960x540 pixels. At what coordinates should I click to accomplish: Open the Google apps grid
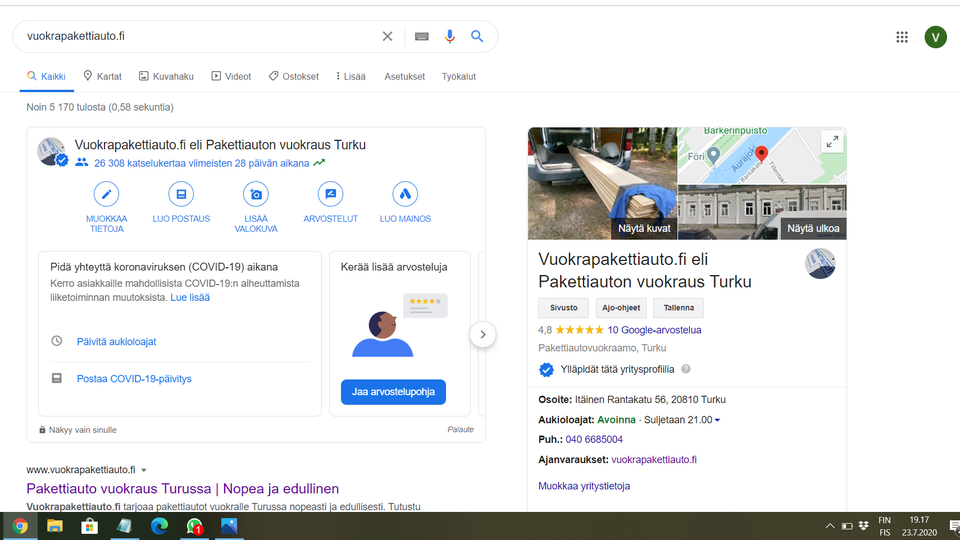(x=902, y=37)
